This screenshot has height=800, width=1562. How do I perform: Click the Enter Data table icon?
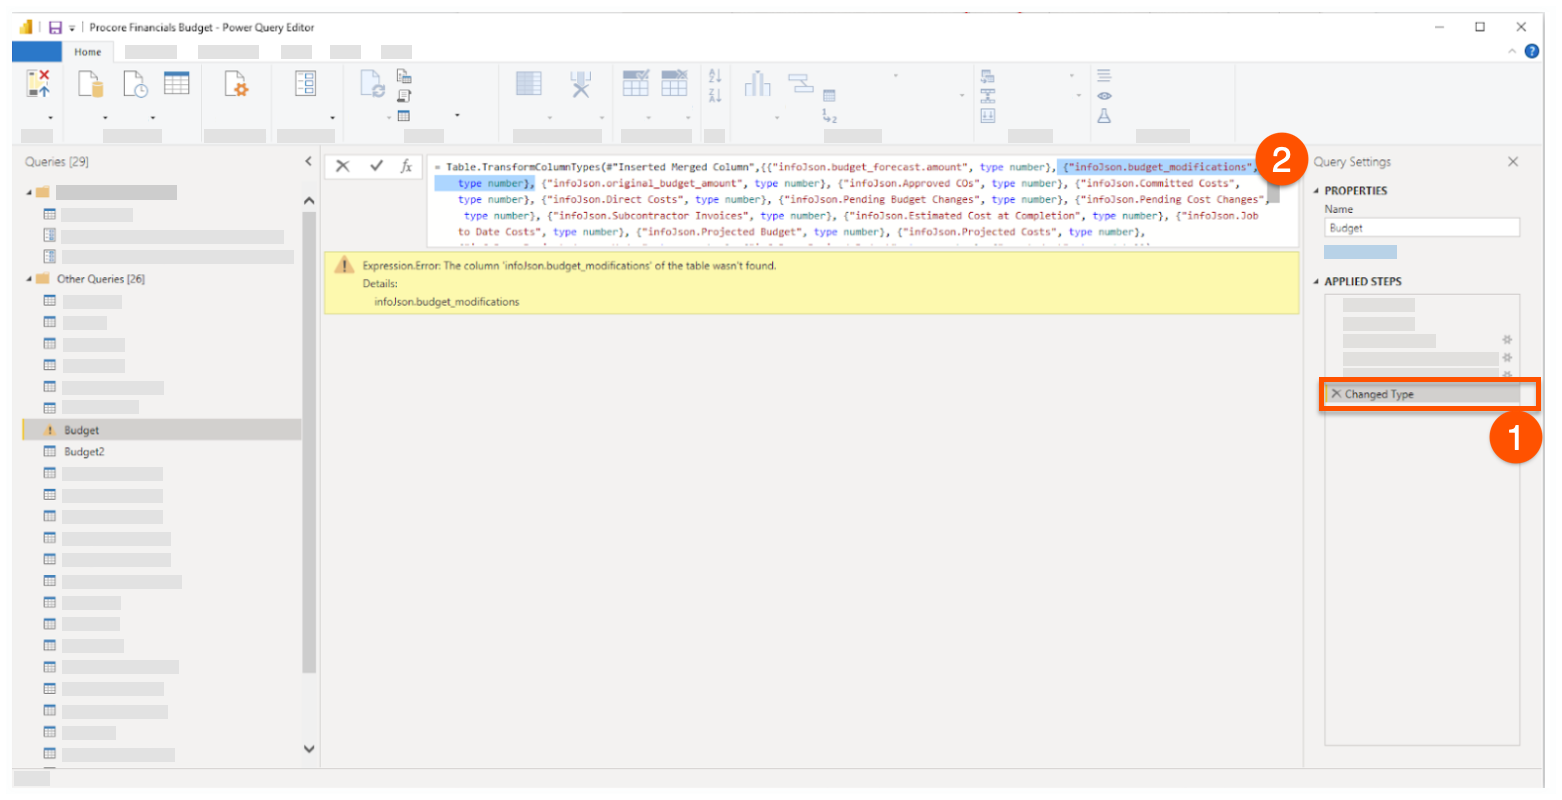pyautogui.click(x=177, y=83)
